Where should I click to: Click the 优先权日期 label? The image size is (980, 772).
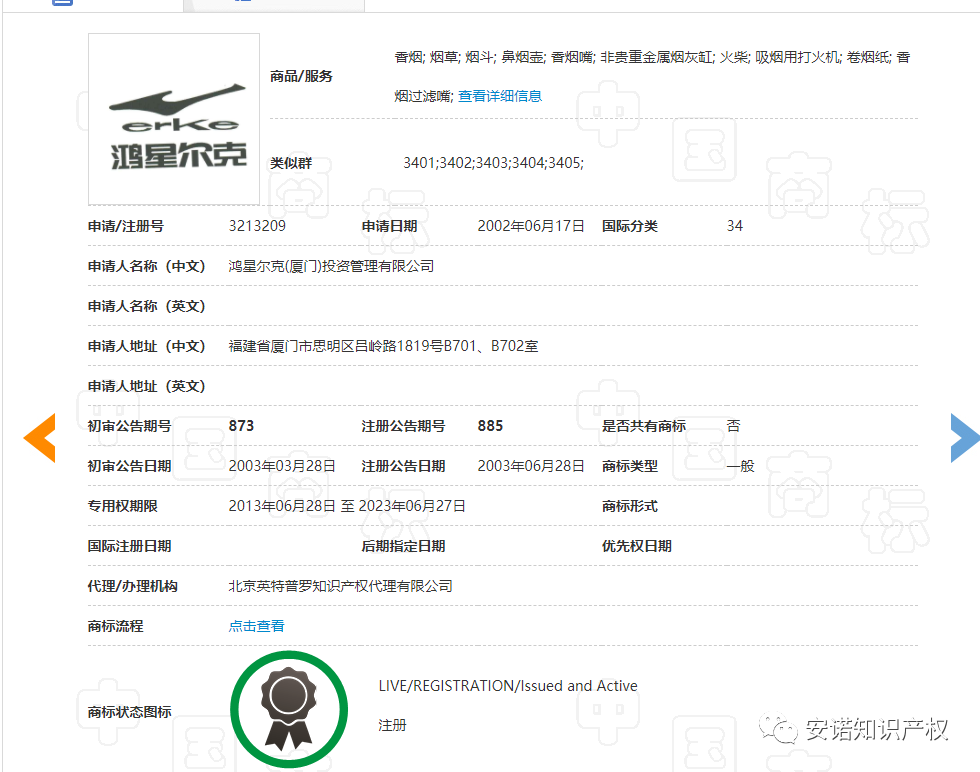[x=636, y=546]
